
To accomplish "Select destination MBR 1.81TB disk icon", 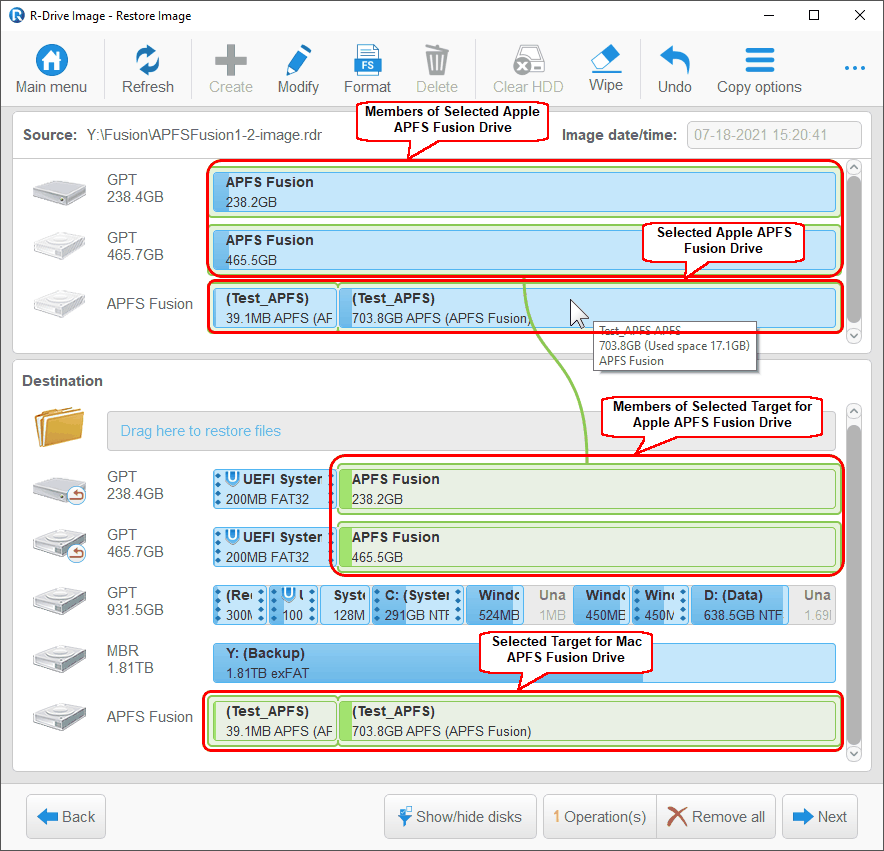I will click(59, 659).
